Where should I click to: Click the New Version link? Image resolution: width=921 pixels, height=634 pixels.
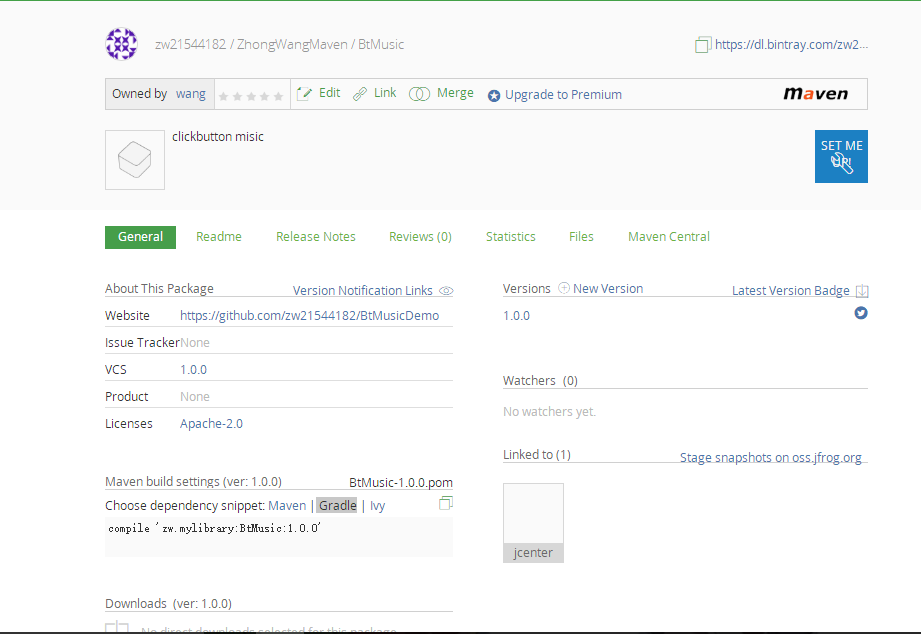pyautogui.click(x=608, y=289)
